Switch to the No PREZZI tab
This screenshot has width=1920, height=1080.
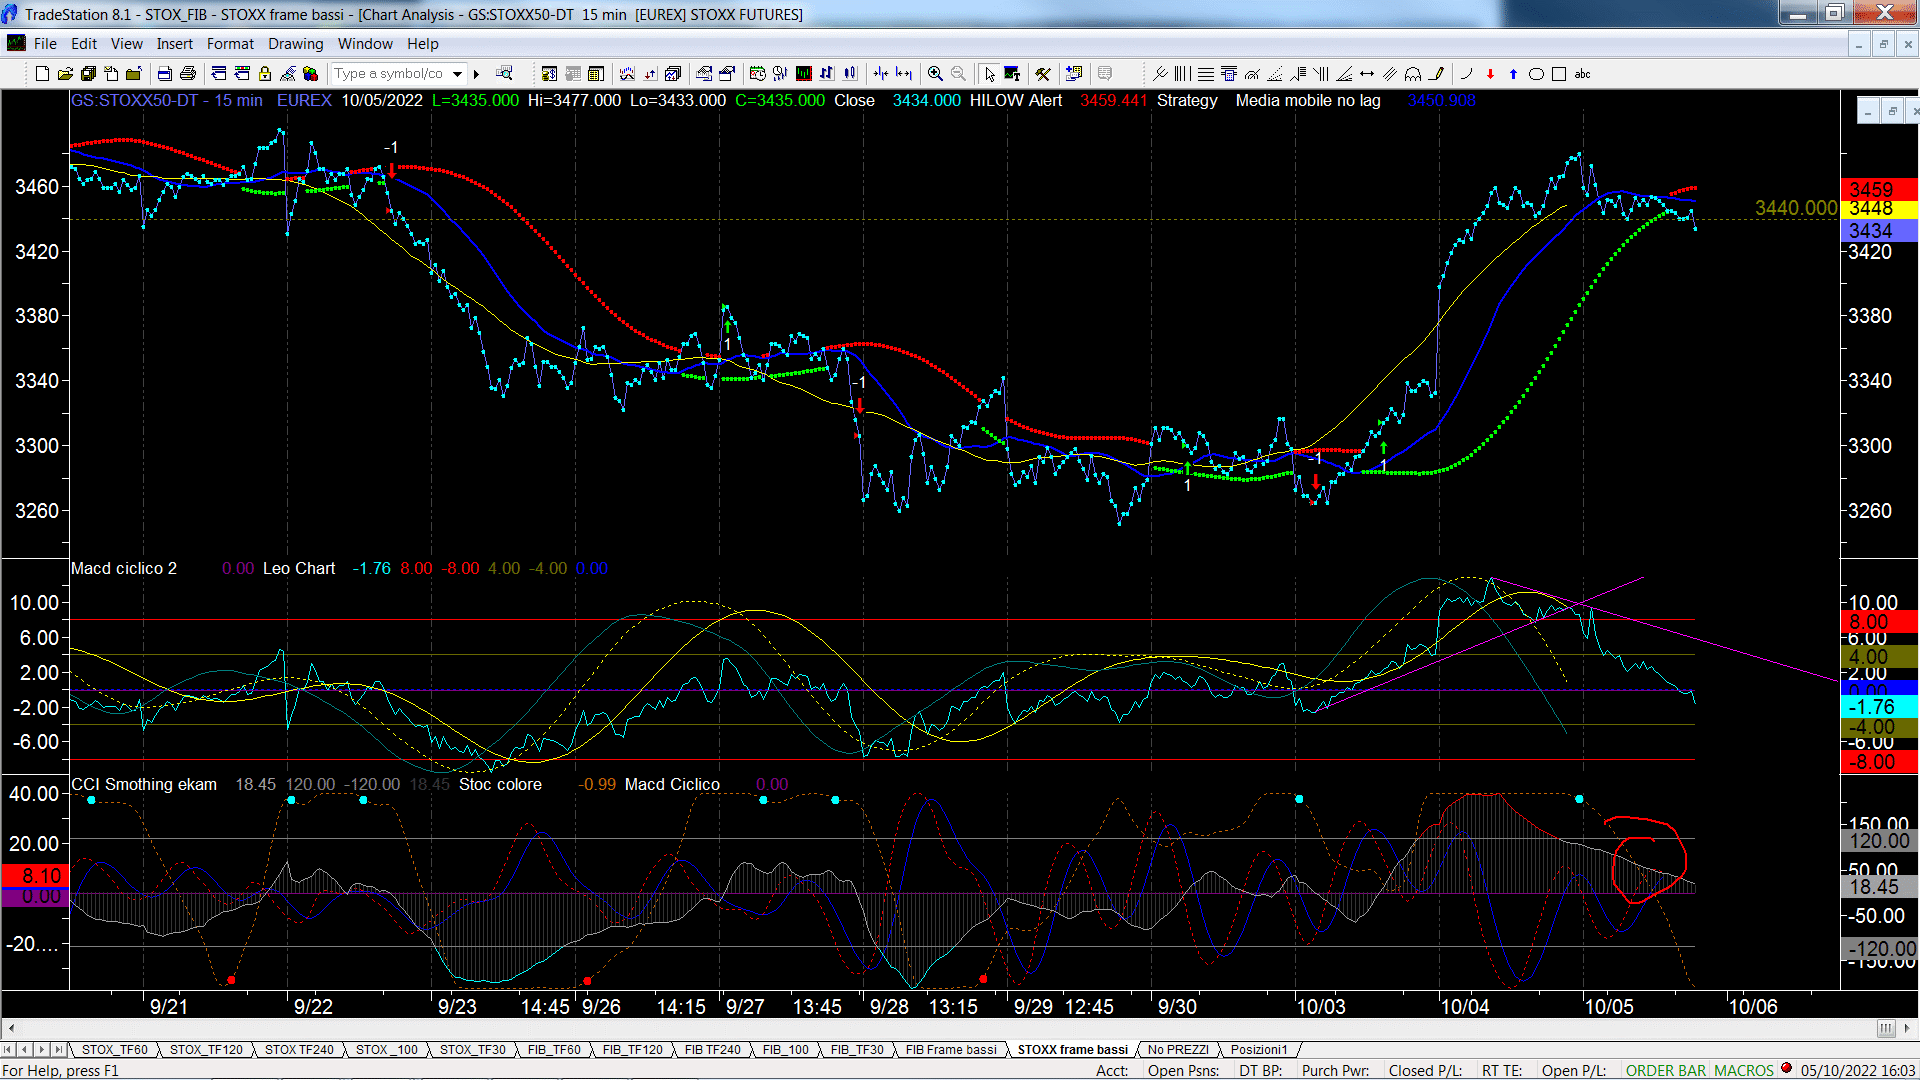click(1178, 1049)
